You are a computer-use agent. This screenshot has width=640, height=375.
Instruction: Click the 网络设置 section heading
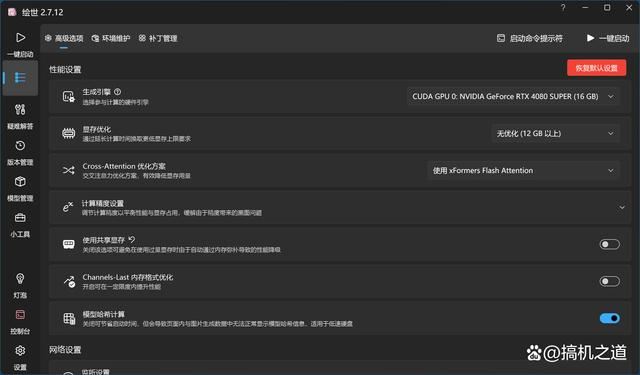(x=65, y=350)
